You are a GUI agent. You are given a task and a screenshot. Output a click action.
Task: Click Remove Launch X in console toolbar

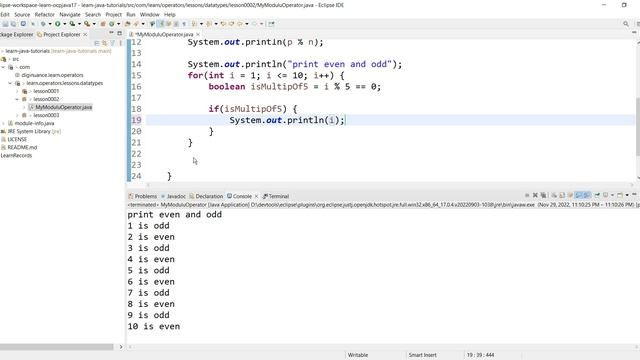[x=536, y=195]
